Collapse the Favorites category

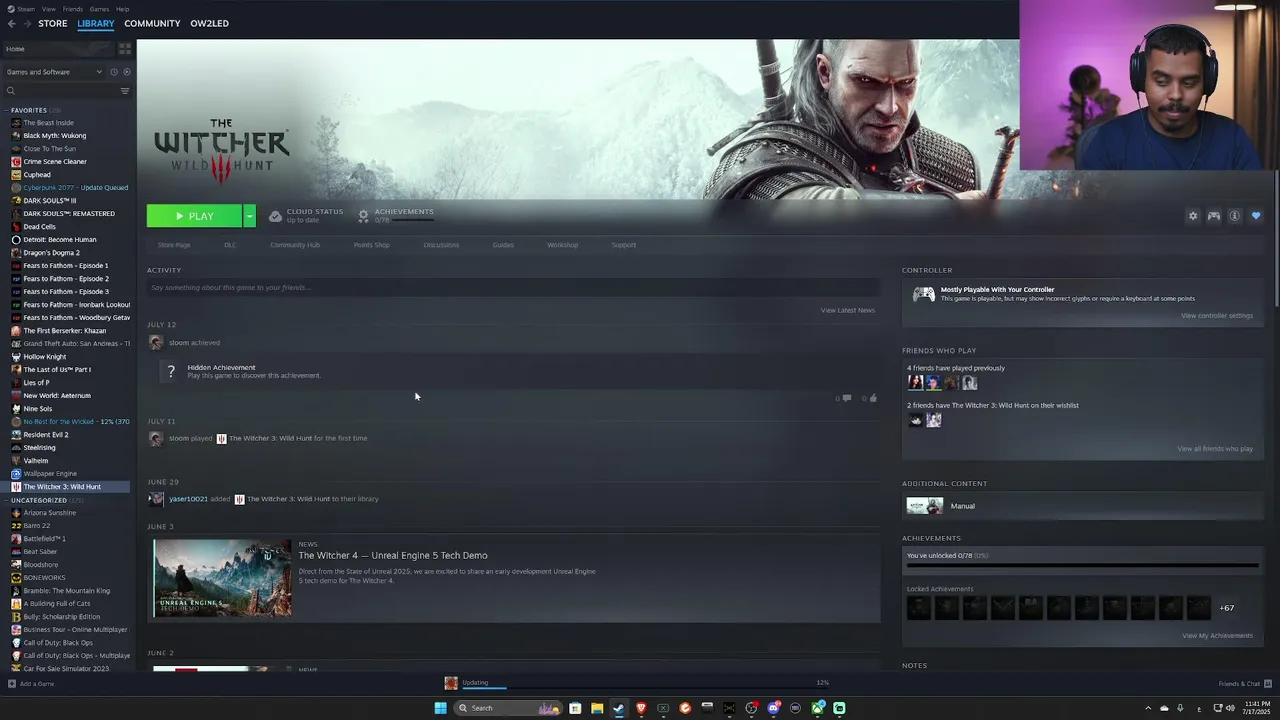[7, 110]
